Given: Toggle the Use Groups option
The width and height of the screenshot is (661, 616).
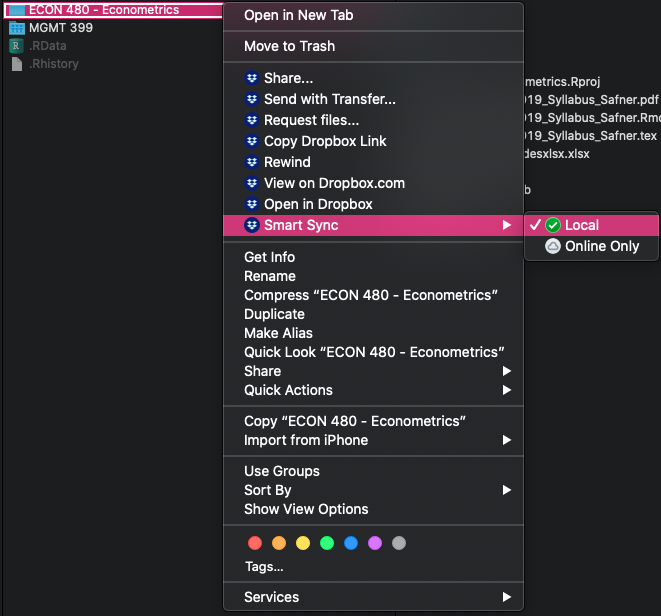Looking at the screenshot, I should click(282, 471).
